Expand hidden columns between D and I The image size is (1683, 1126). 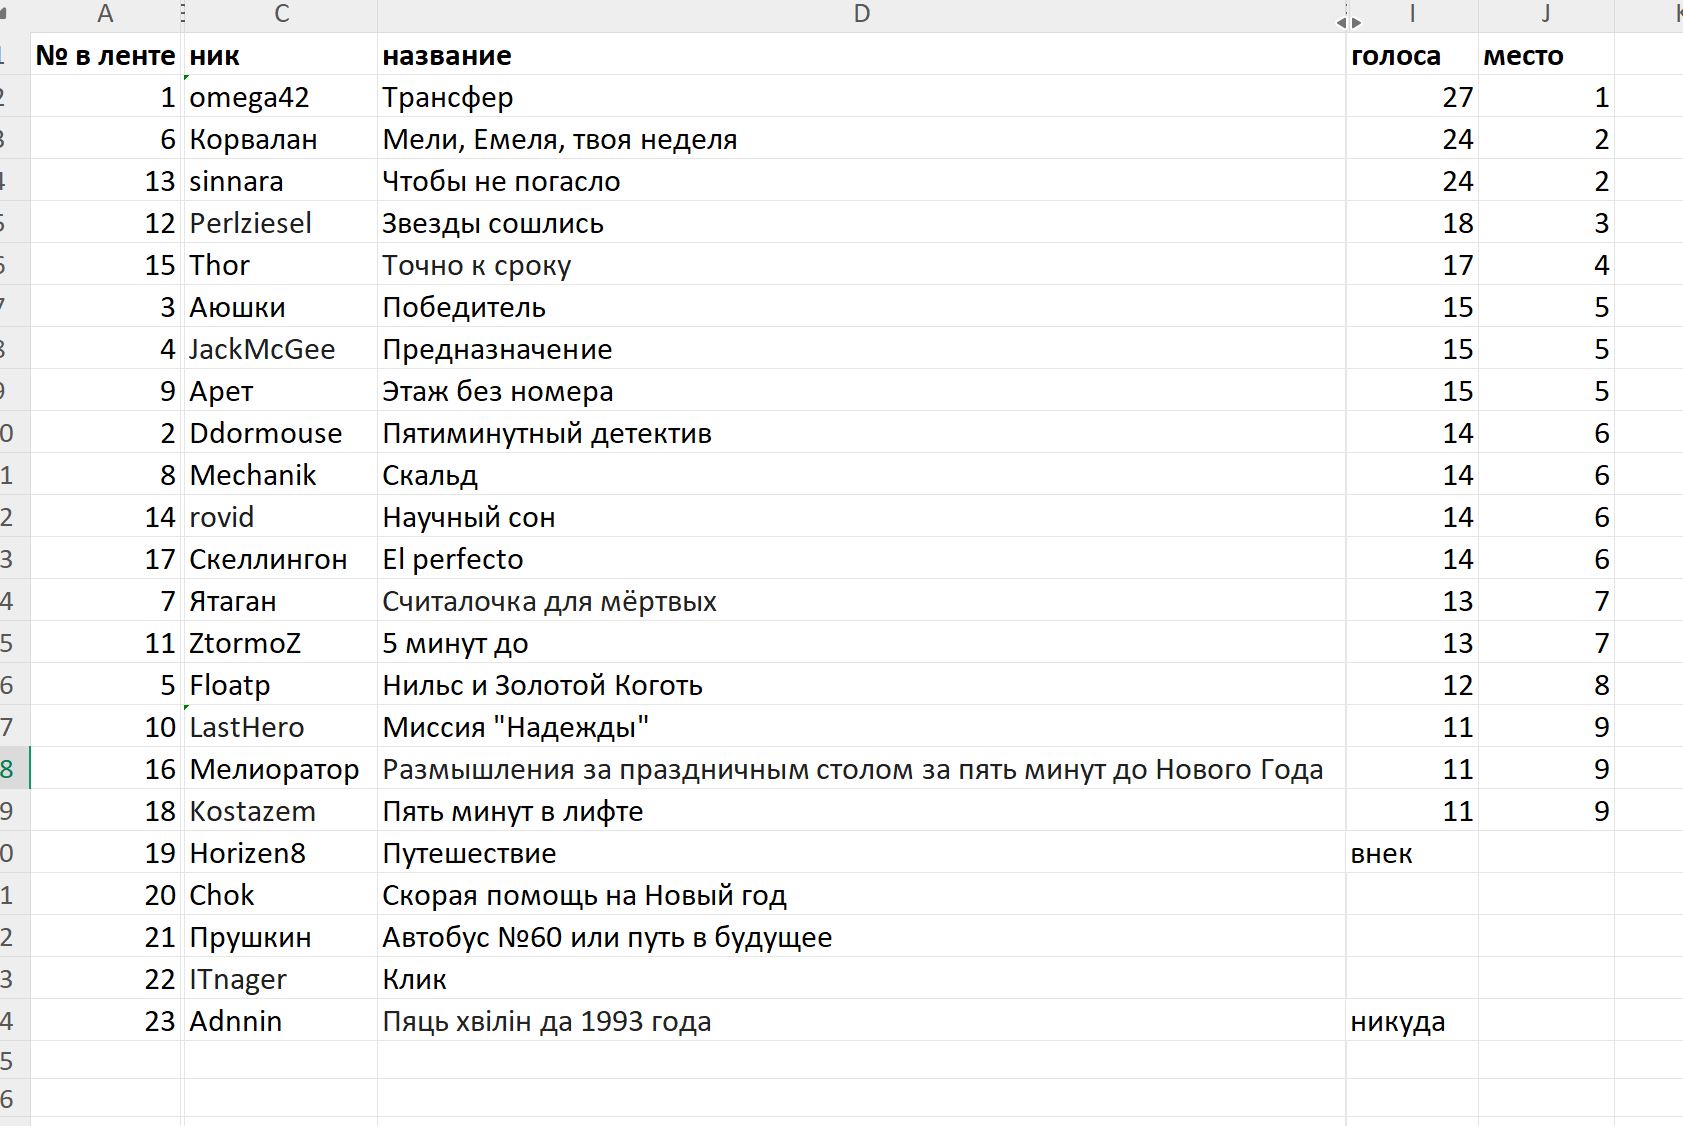tap(1349, 20)
